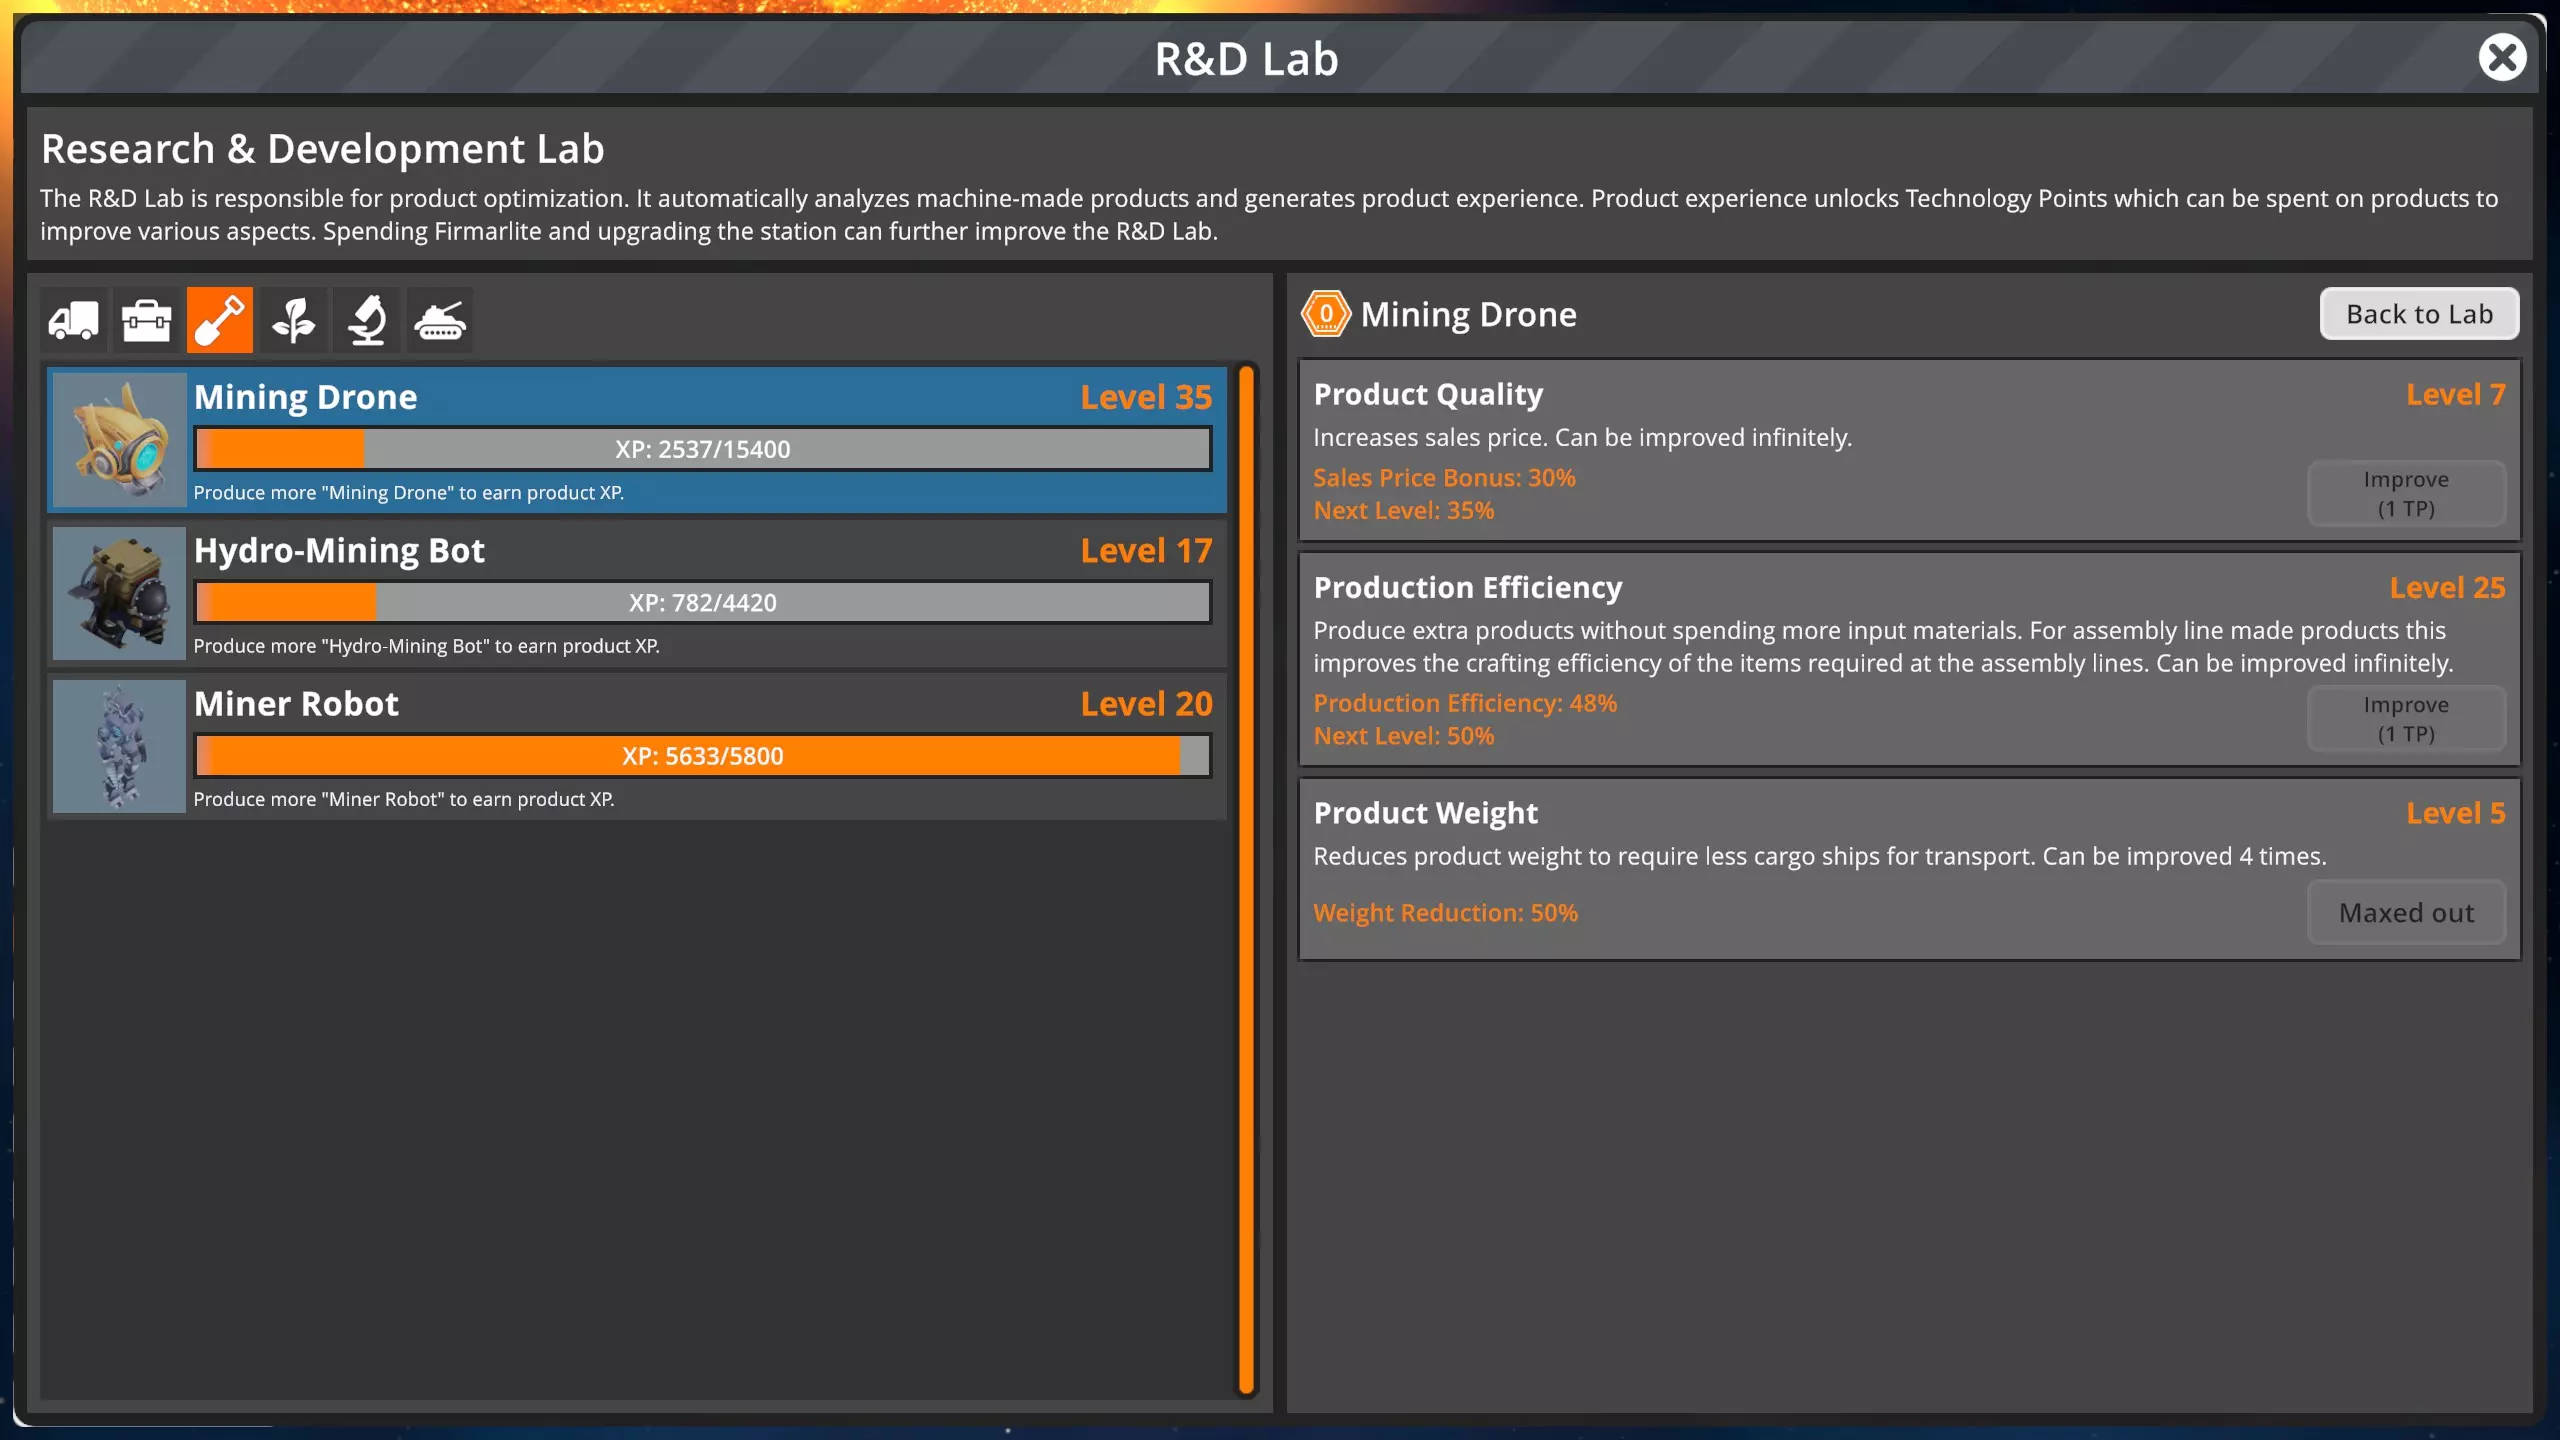Select the tank military category icon
This screenshot has height=1440, width=2560.
click(440, 320)
